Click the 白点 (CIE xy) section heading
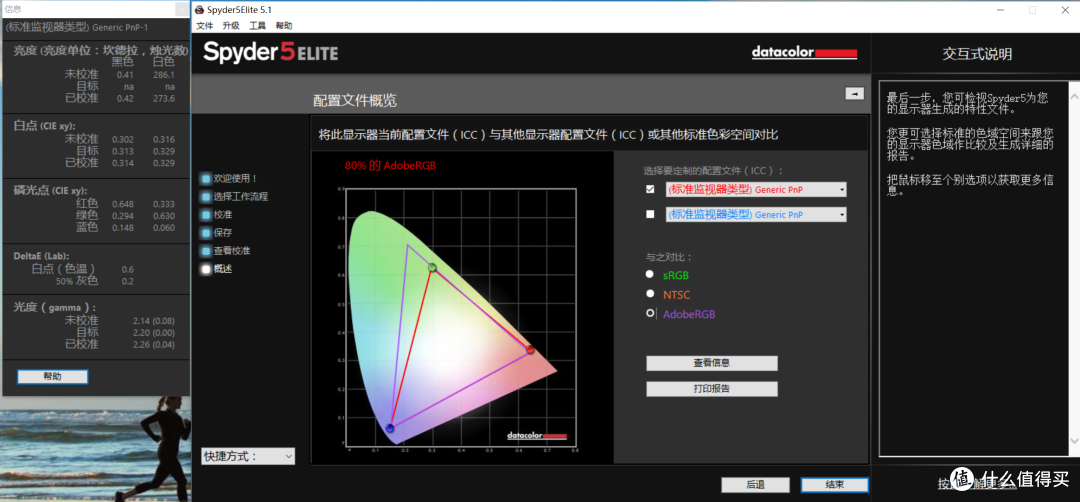This screenshot has width=1080, height=502. [45, 126]
